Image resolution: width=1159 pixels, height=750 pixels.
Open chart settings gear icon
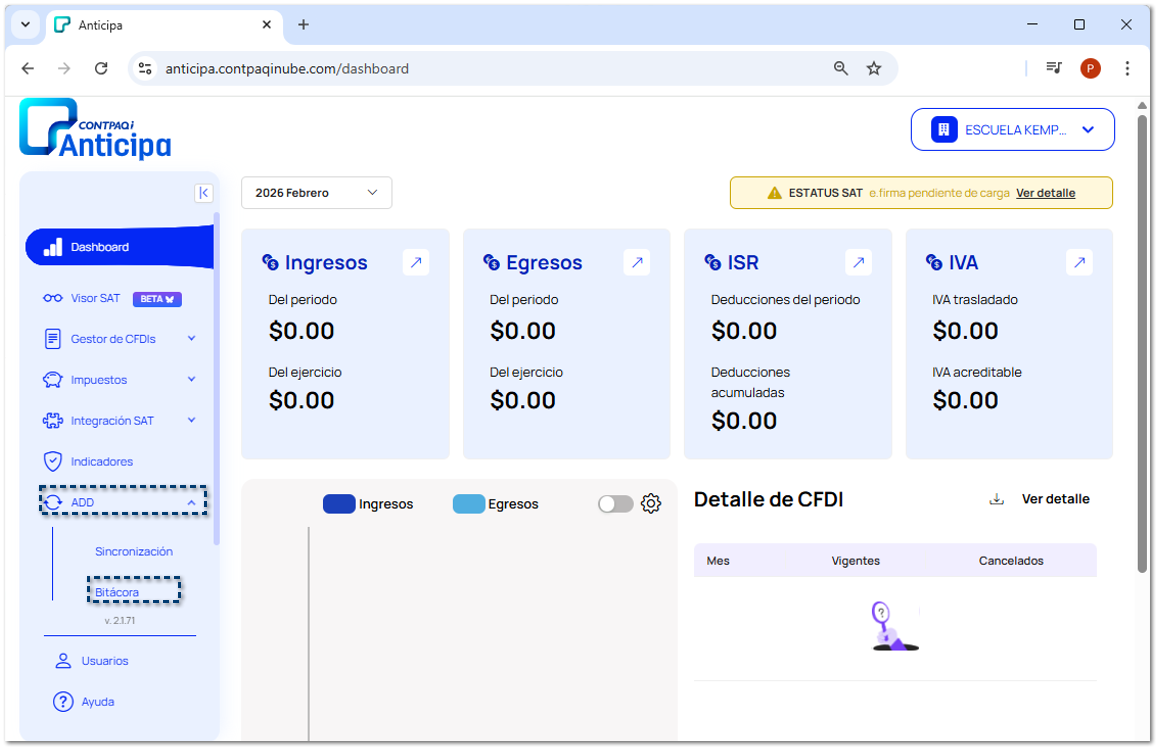click(x=651, y=504)
